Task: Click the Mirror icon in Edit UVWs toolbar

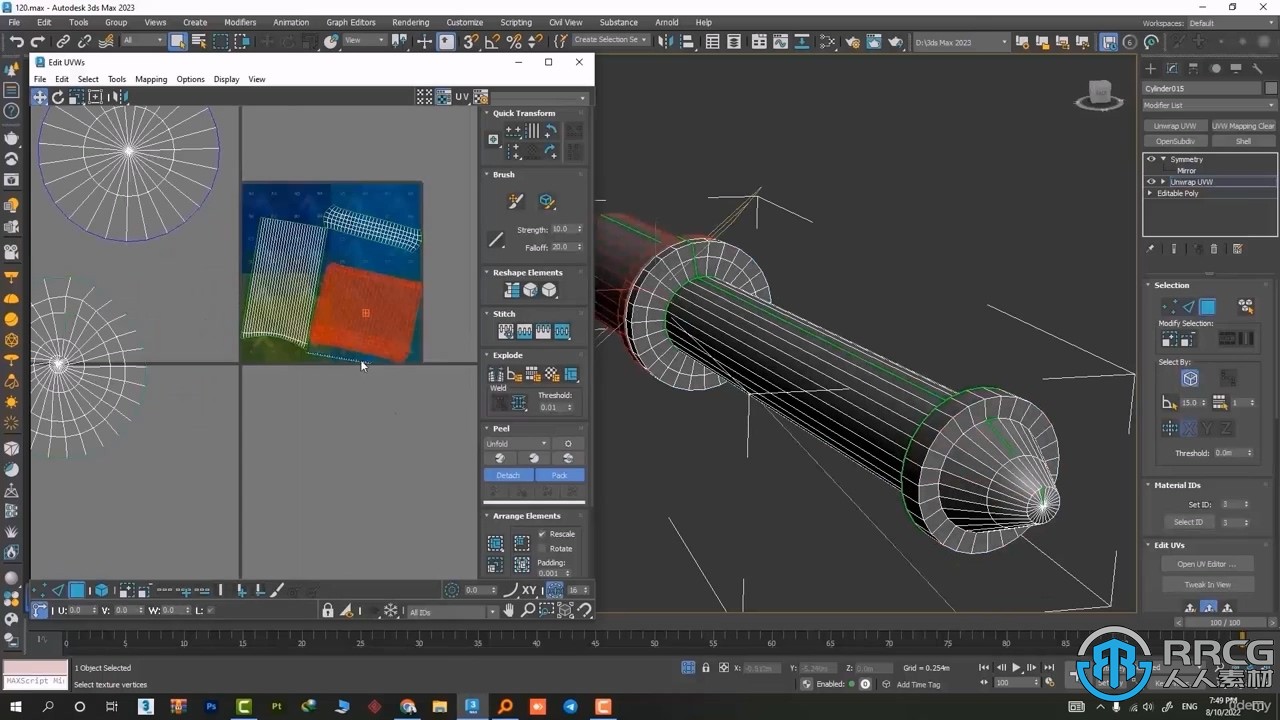Action: 117,97
